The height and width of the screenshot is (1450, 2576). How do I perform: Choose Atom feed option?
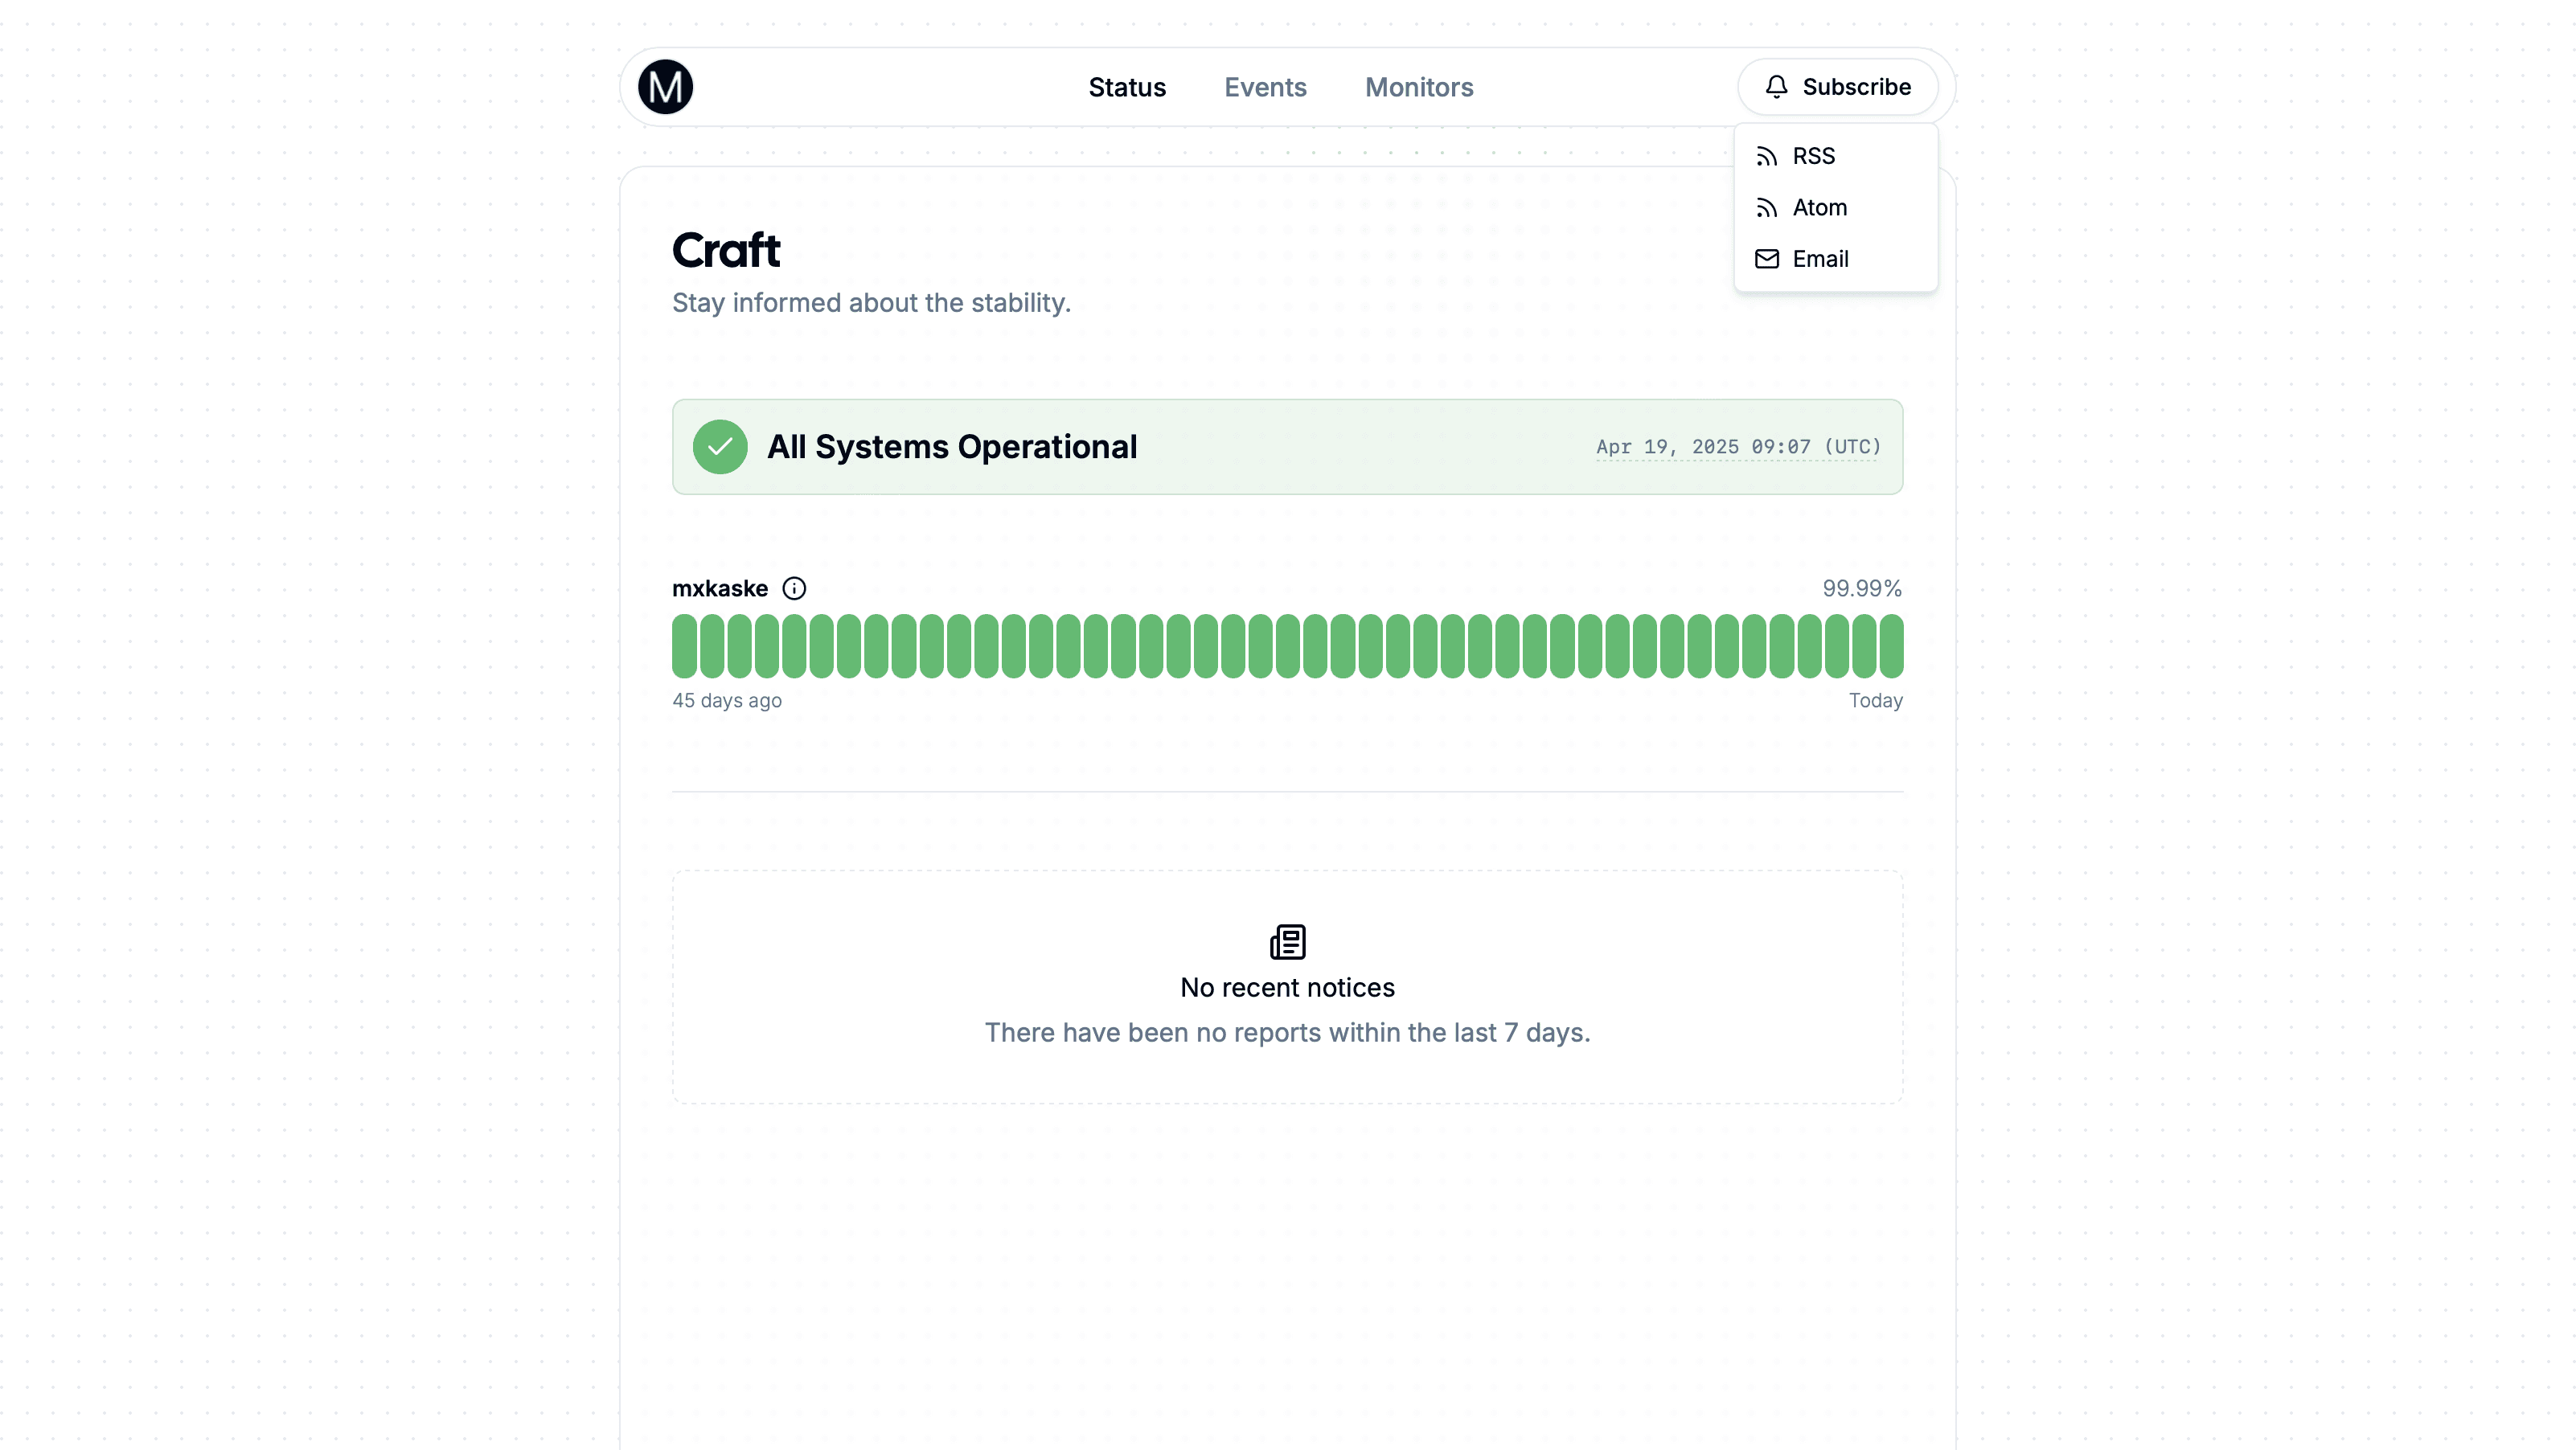coord(1835,207)
